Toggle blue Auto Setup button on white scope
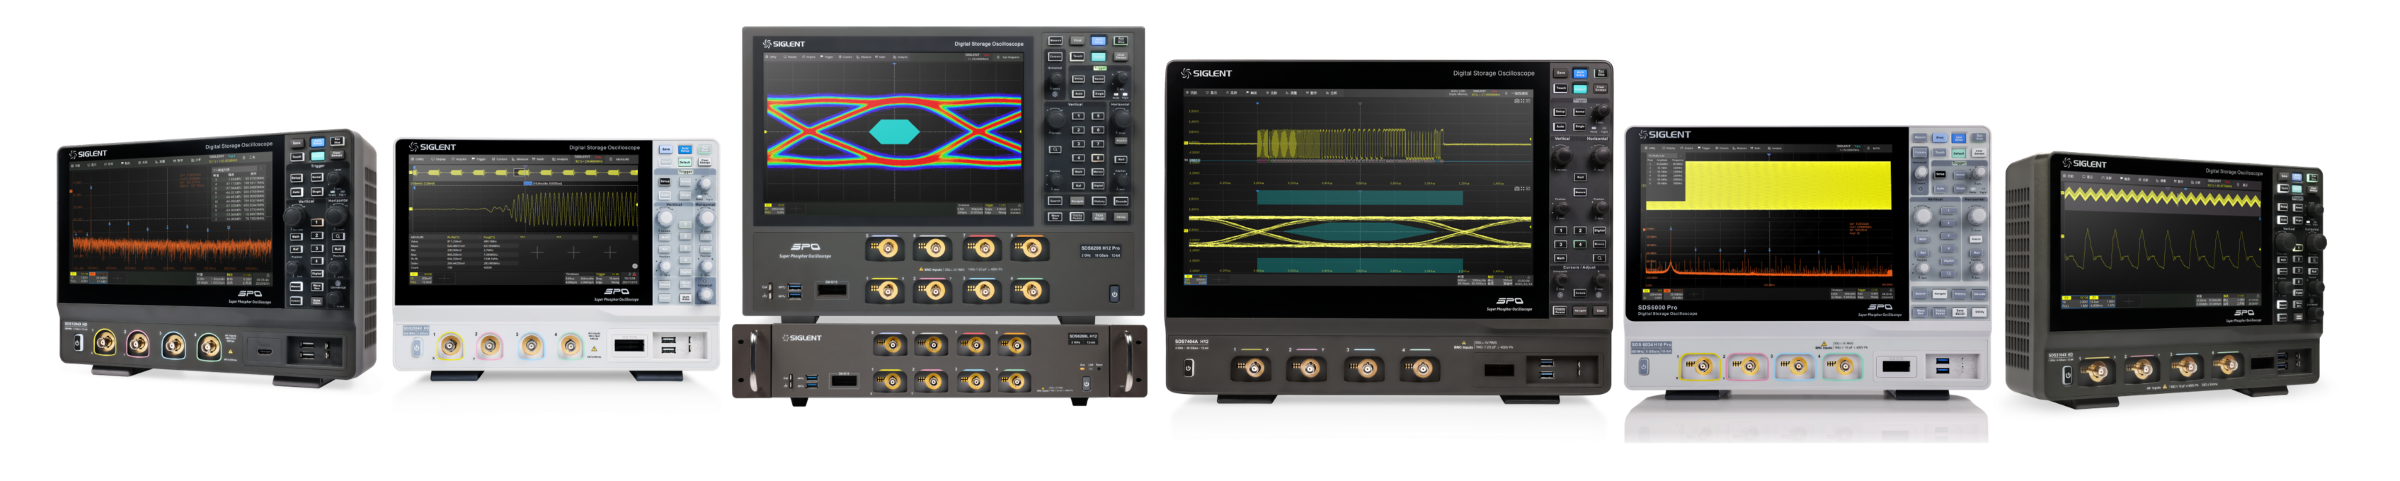Screen dimensions: 2400x481 (x=685, y=149)
